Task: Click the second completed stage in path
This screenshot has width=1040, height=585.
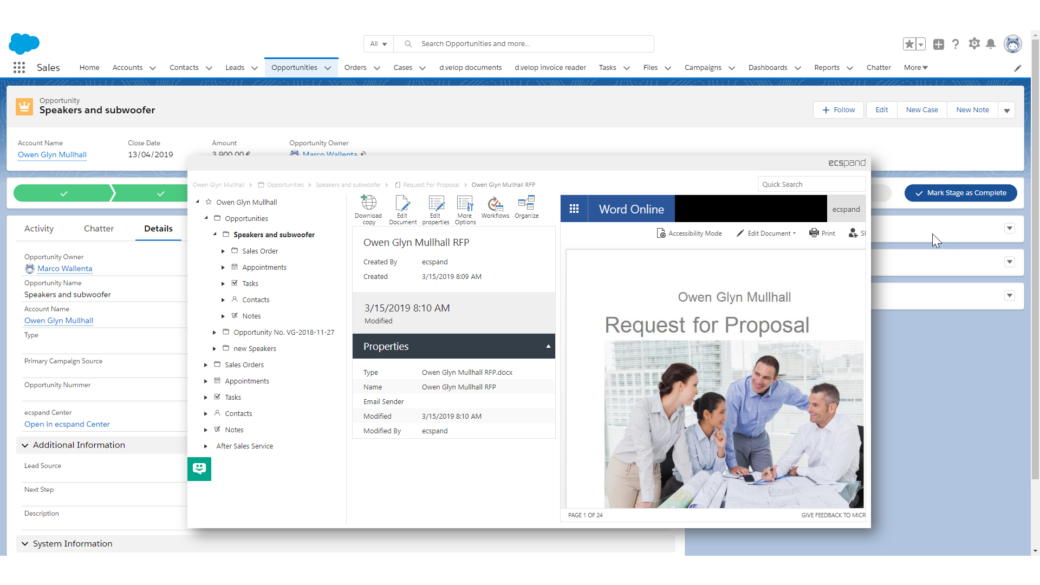Action: pyautogui.click(x=154, y=193)
